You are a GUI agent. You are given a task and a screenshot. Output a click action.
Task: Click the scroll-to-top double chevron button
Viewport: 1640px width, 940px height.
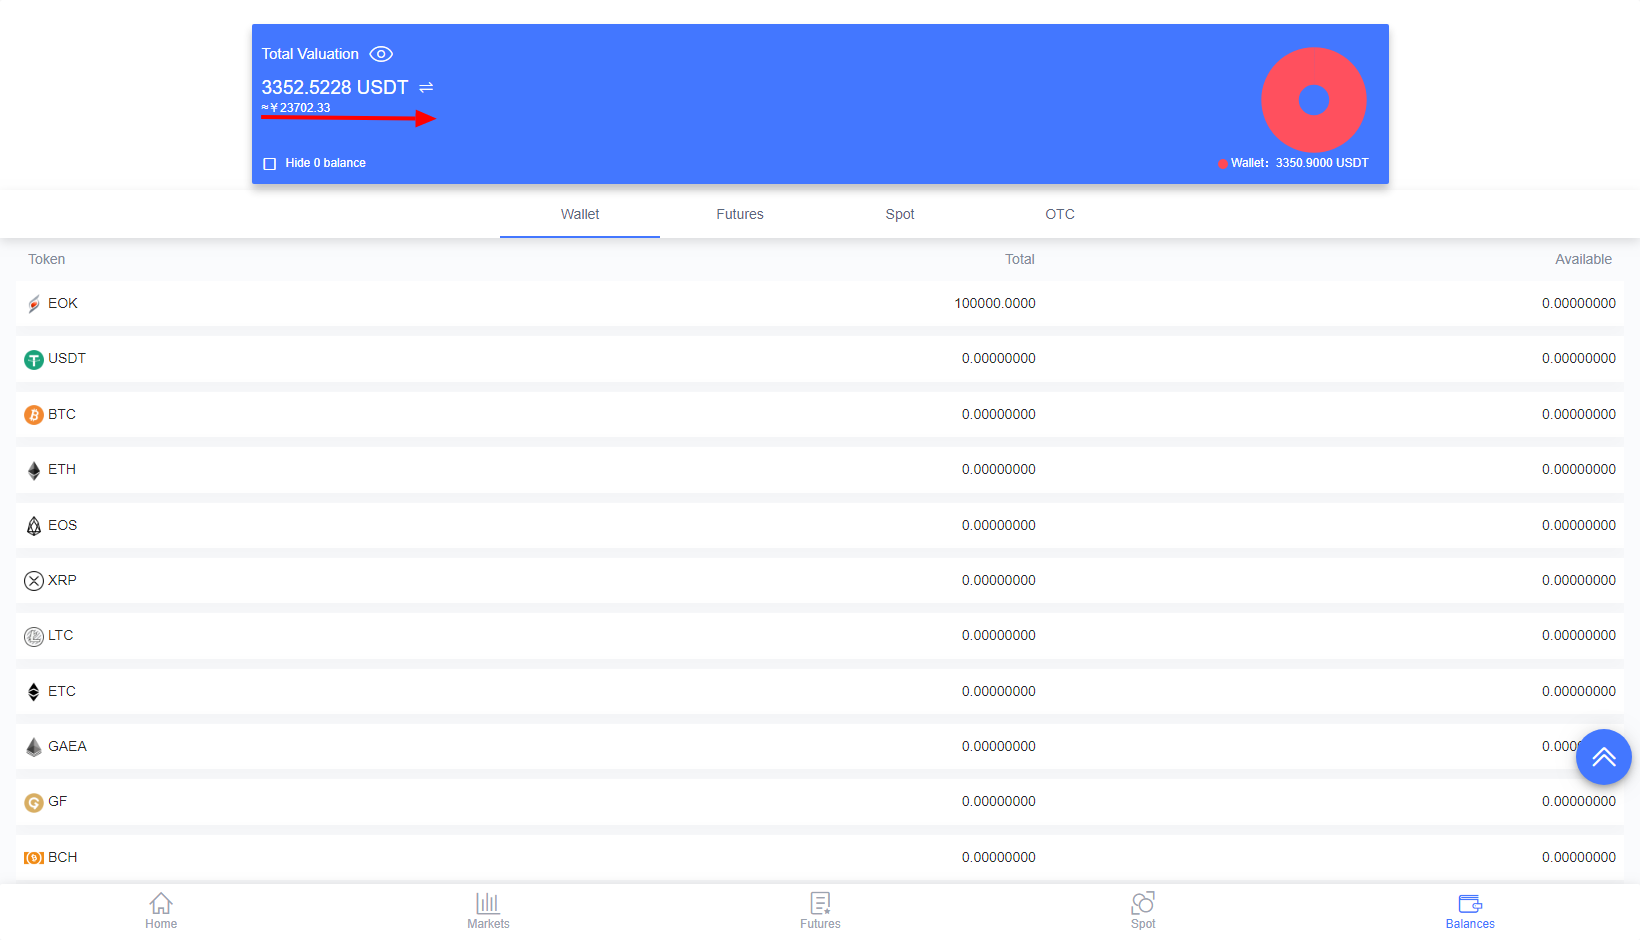click(x=1604, y=757)
